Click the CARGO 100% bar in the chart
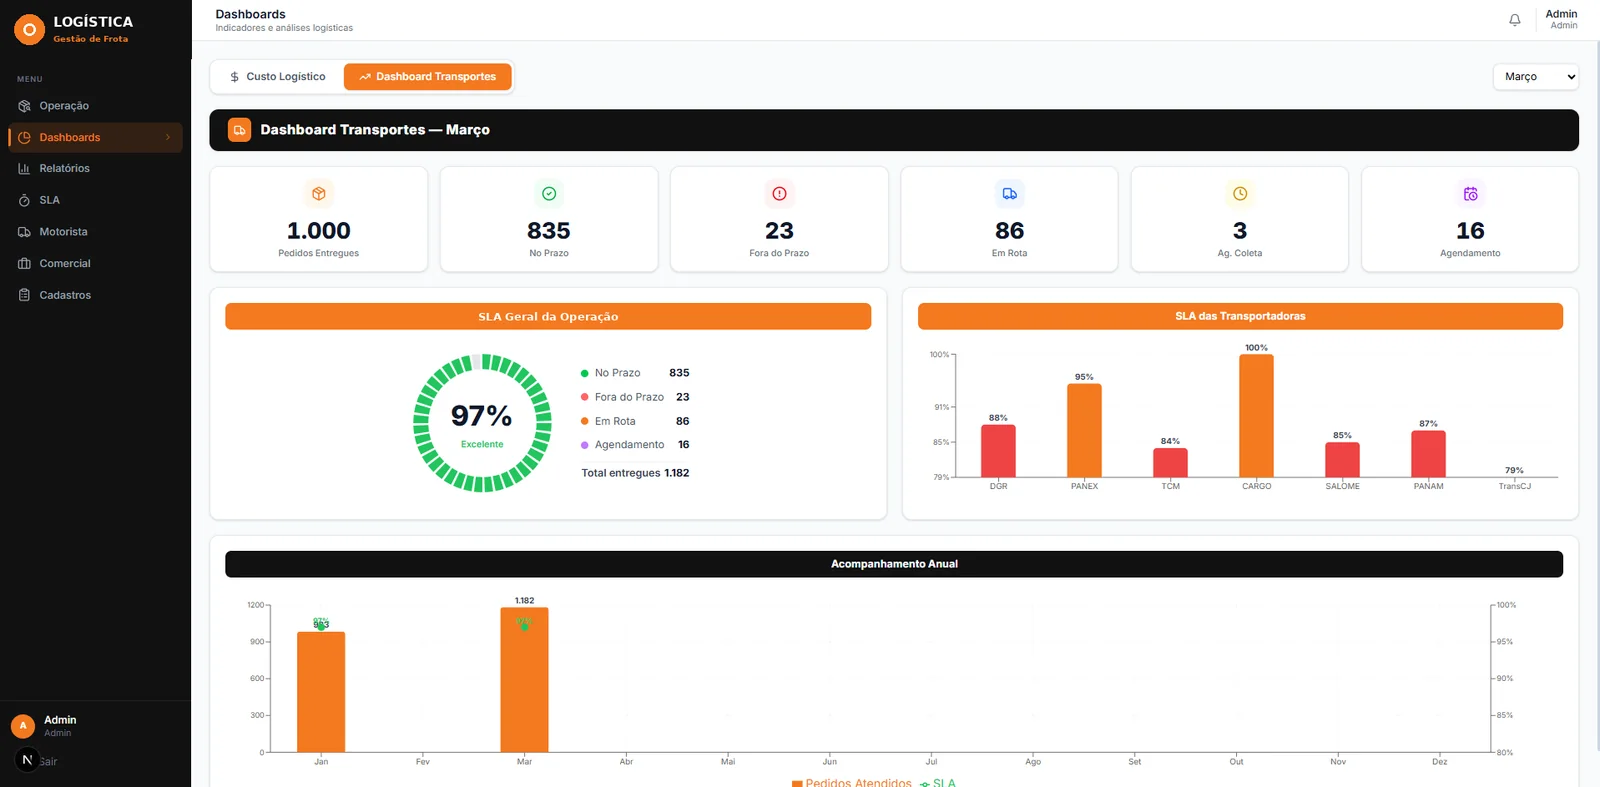Screen dimensions: 1600x787 (x=1256, y=416)
